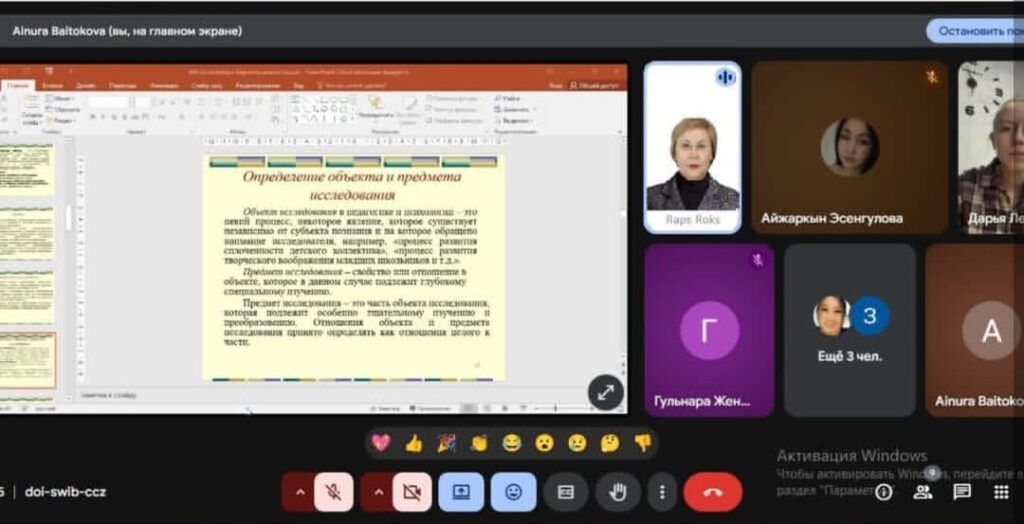This screenshot has width=1024, height=524.
Task: Select Айжаркын Эсенгулова's video tile
Action: tap(849, 147)
